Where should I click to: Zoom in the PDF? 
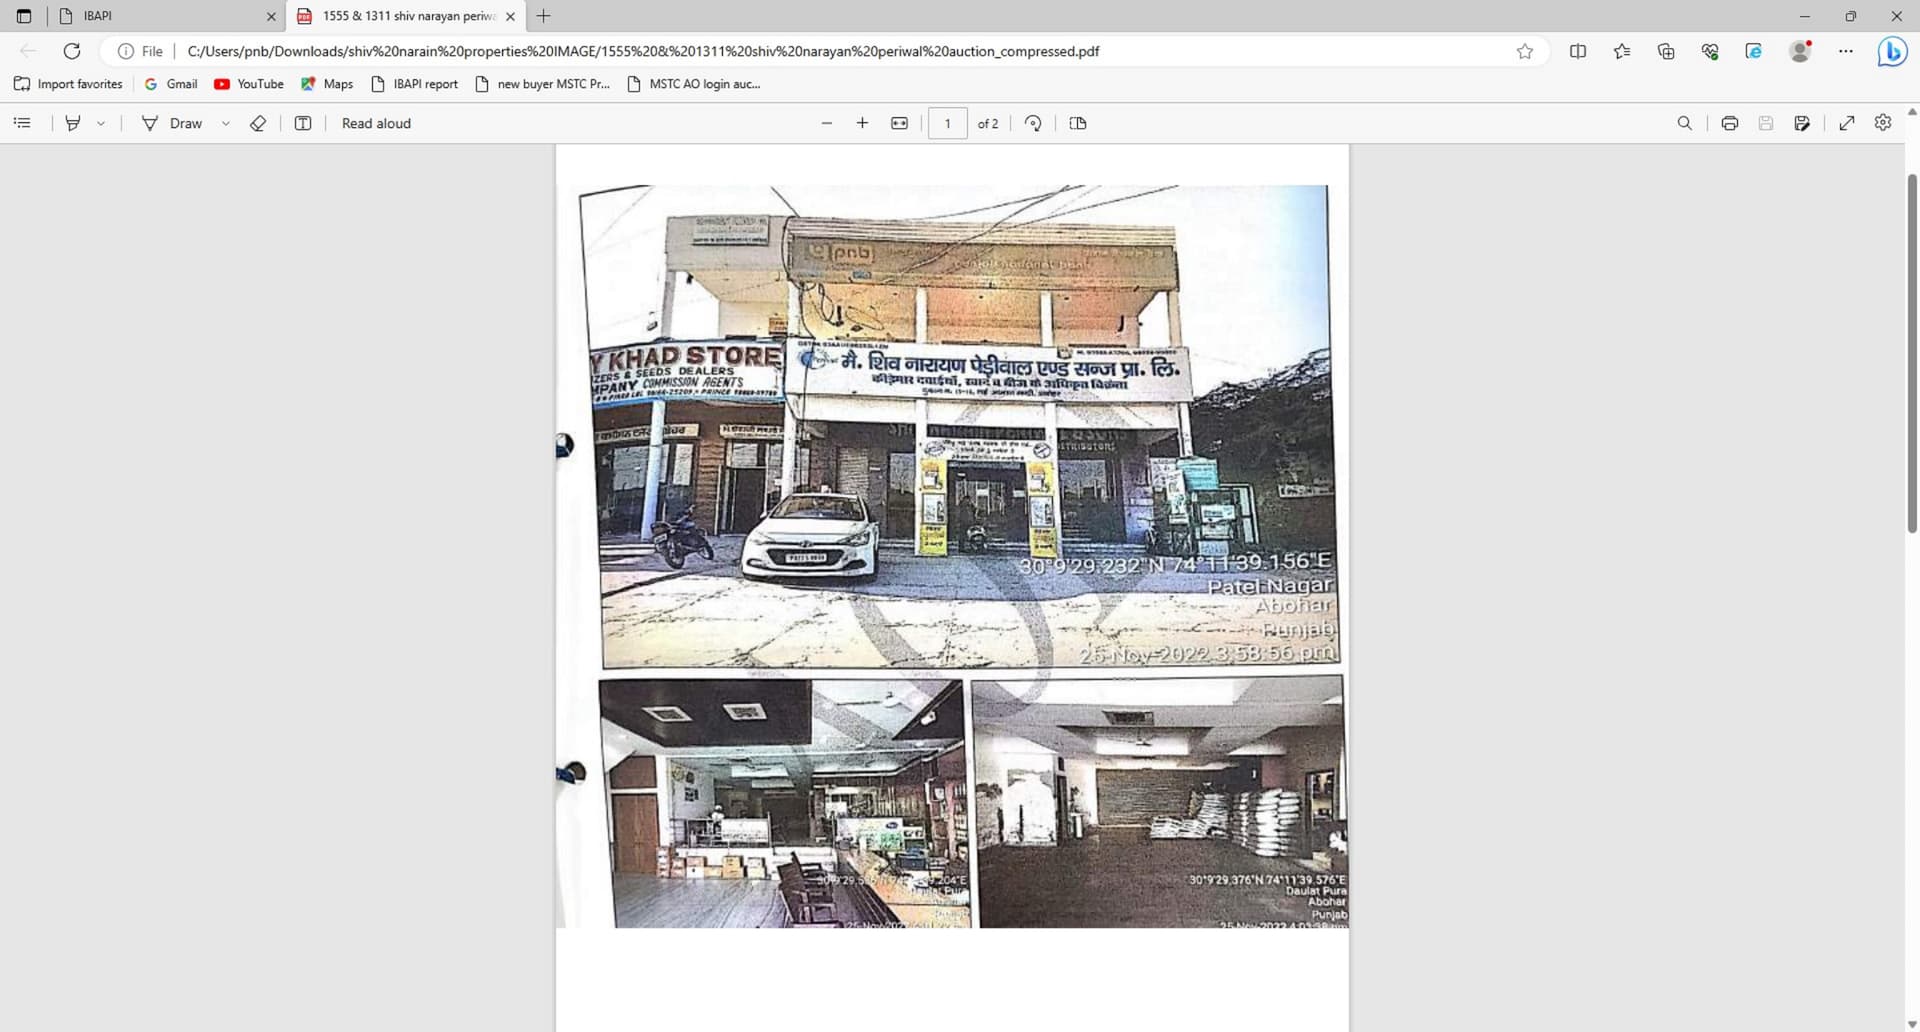tap(862, 123)
